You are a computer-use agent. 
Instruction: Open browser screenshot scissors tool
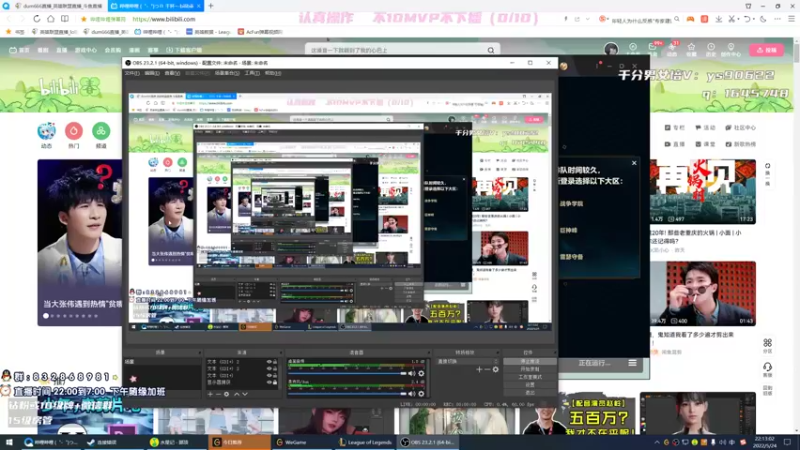click(x=732, y=19)
